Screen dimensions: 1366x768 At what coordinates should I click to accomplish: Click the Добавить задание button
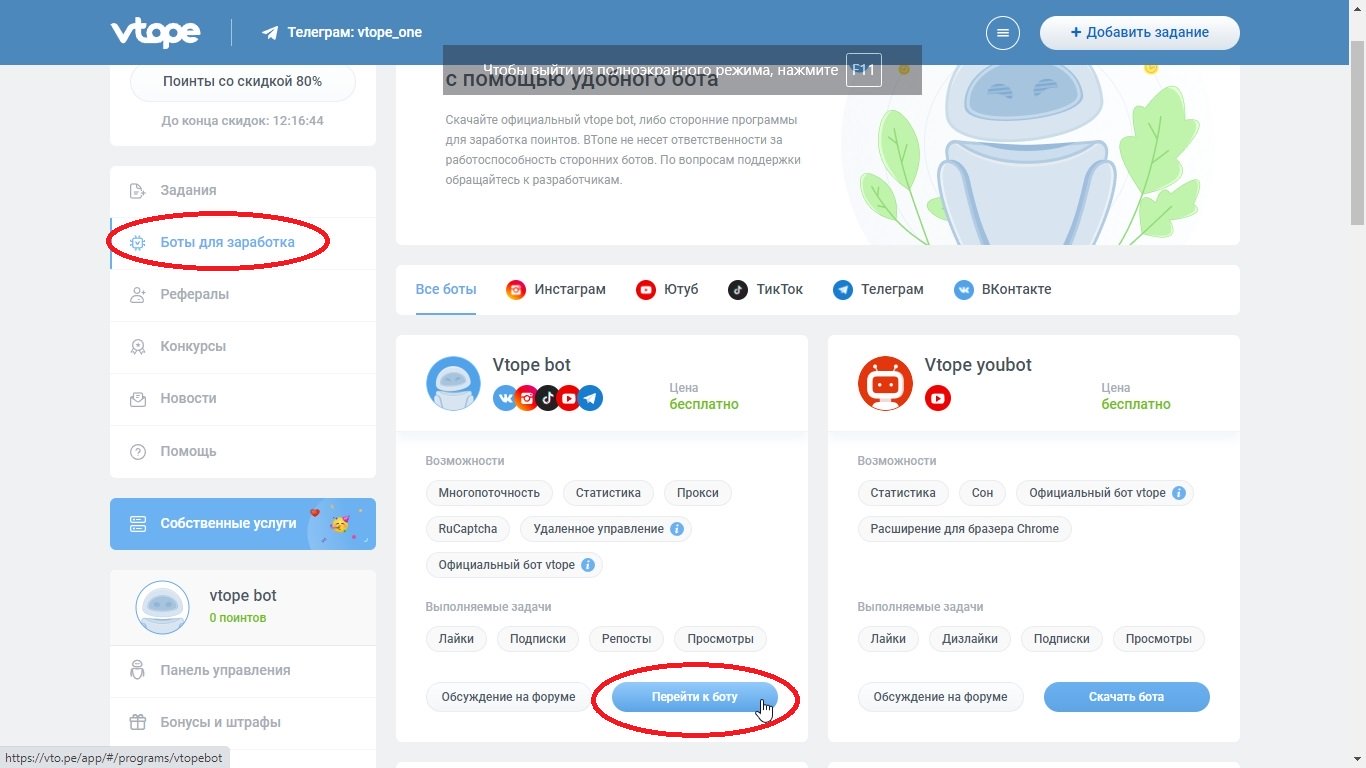(x=1140, y=33)
